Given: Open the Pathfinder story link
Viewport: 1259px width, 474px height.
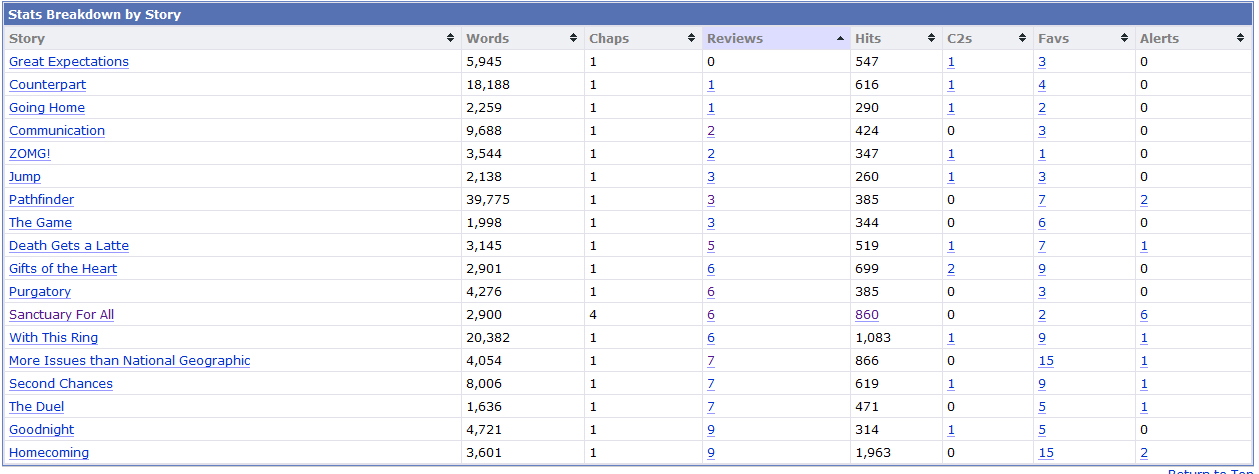Looking at the screenshot, I should point(41,200).
